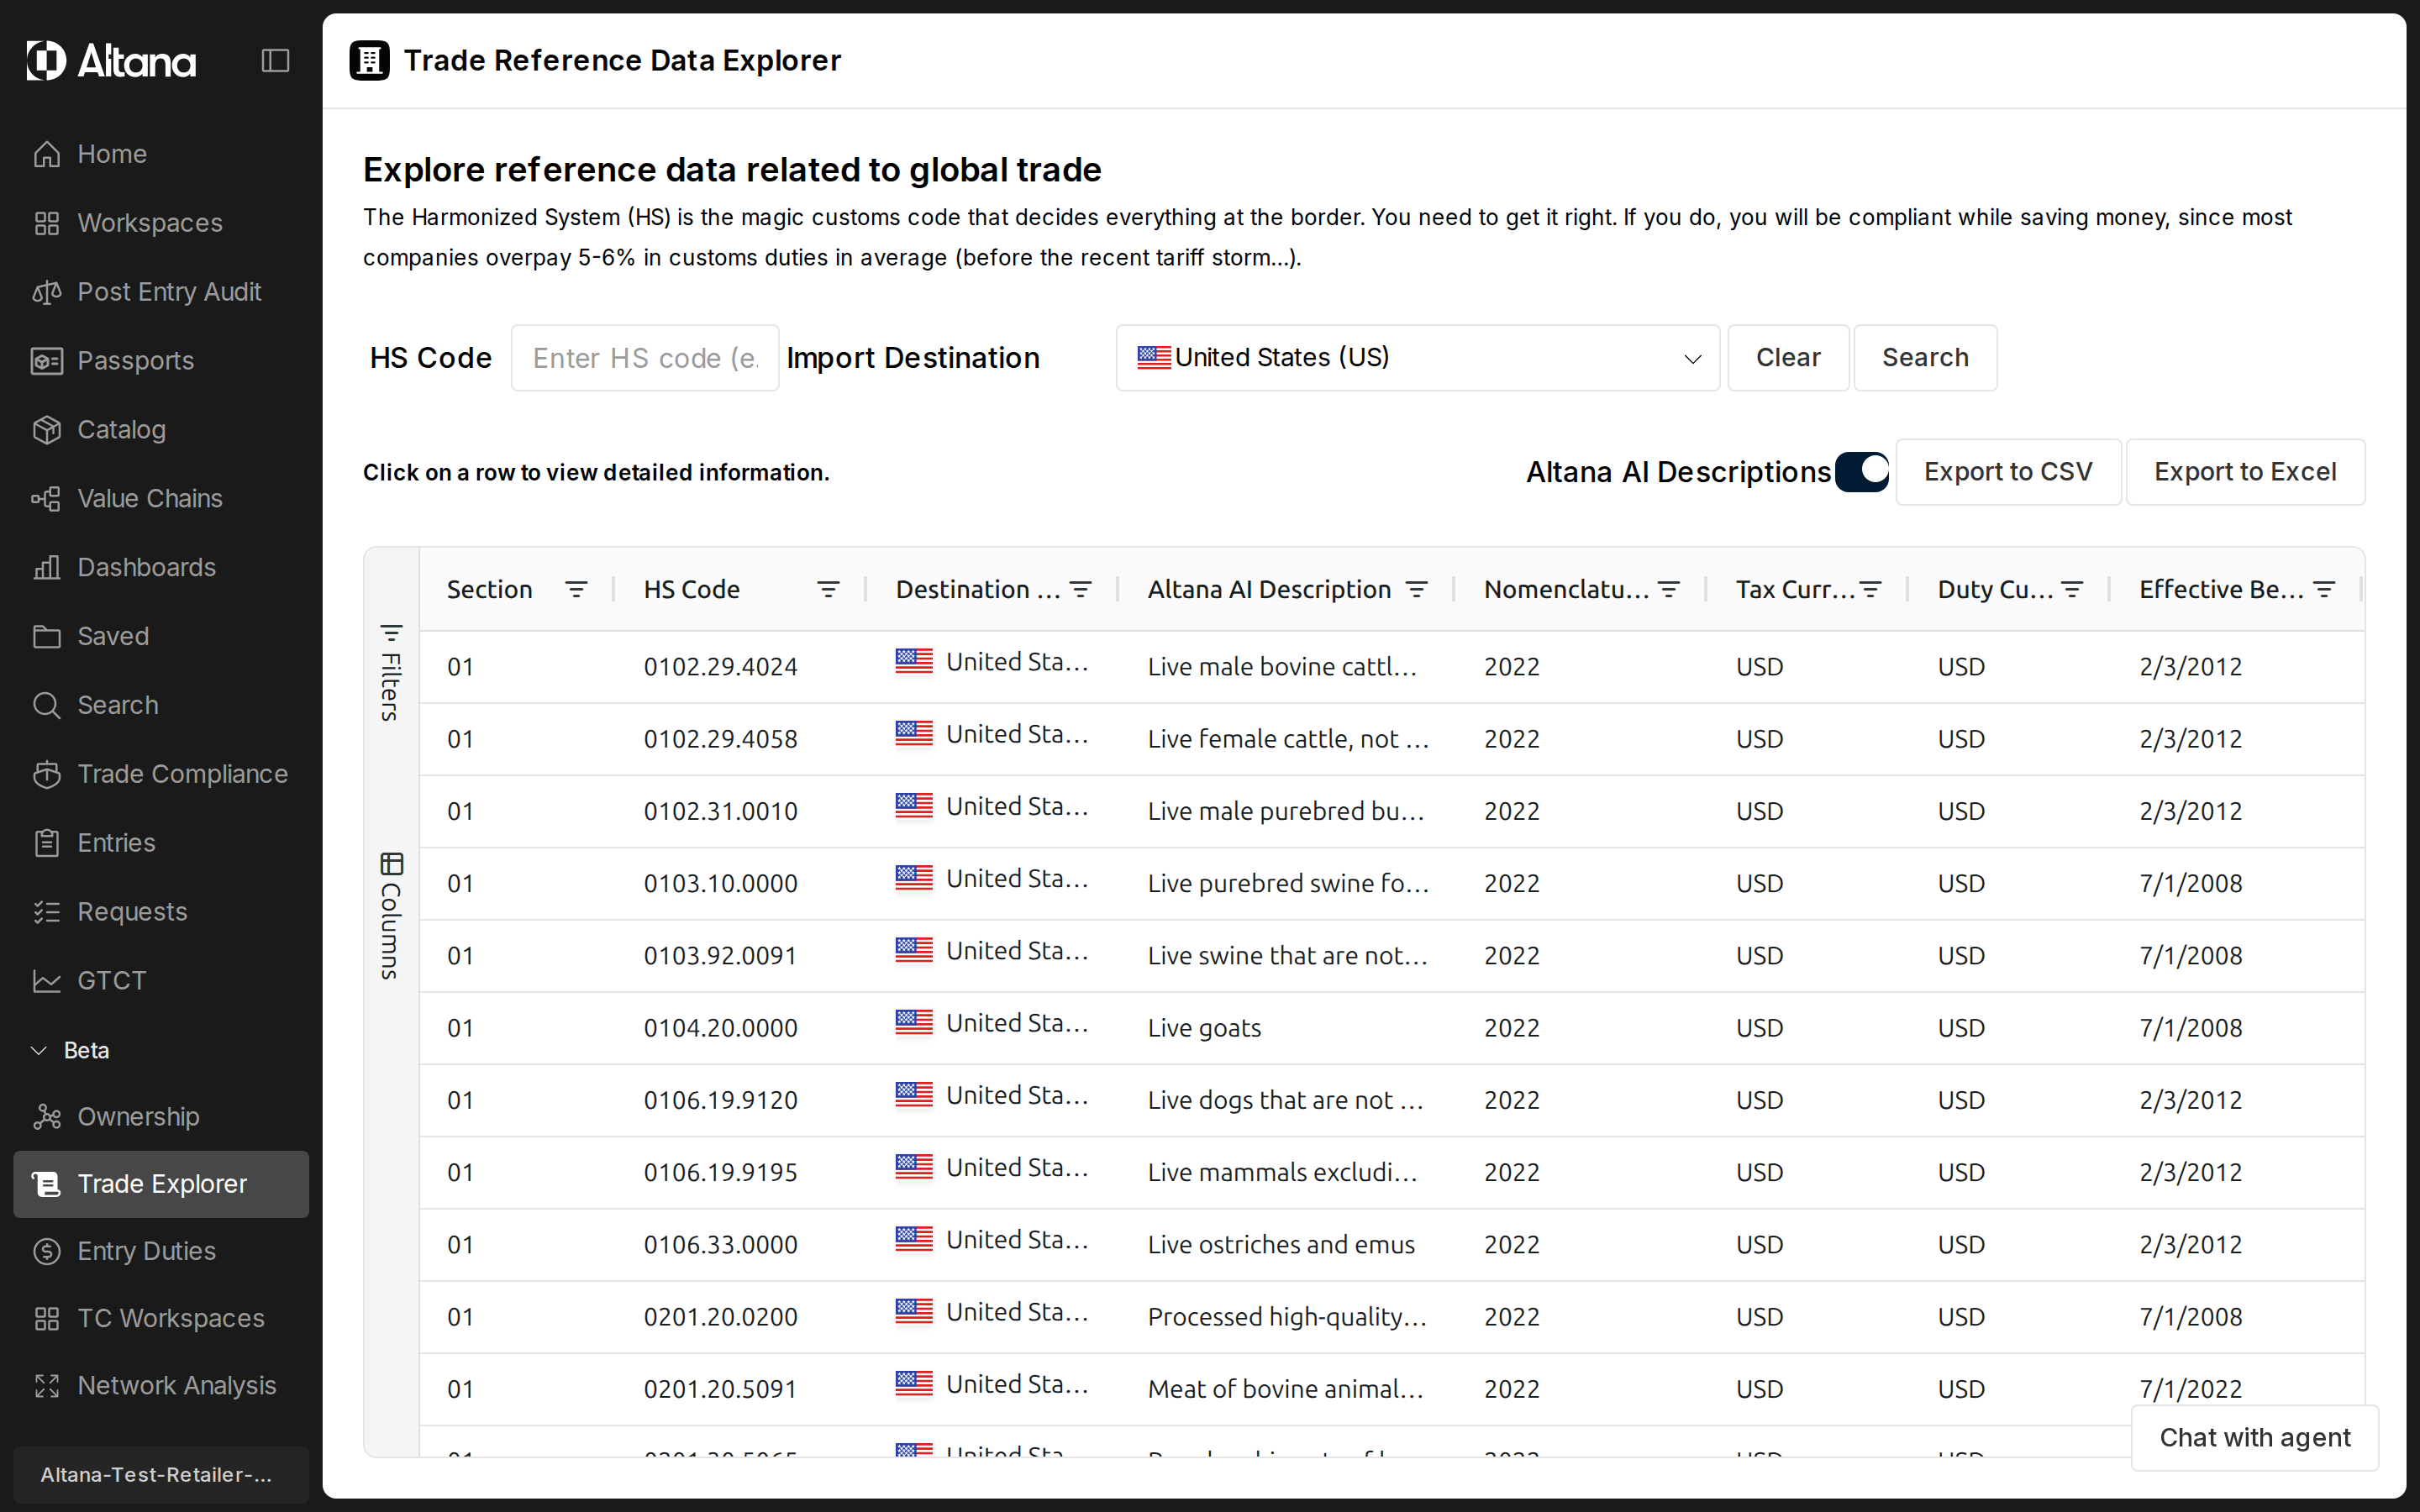Viewport: 2420px width, 1512px height.
Task: Click the Workspaces grid icon
Action: pos(47,223)
